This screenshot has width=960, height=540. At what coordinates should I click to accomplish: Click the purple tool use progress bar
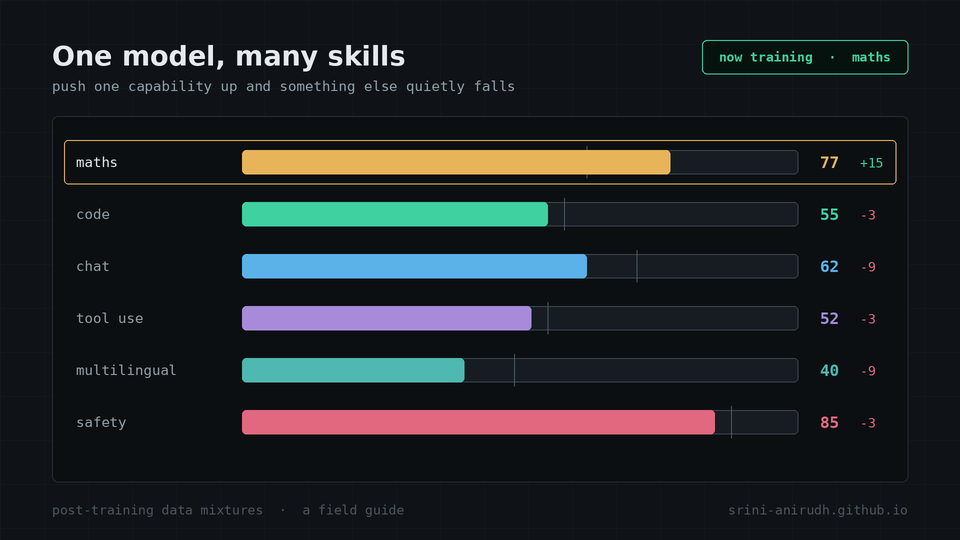(386, 318)
